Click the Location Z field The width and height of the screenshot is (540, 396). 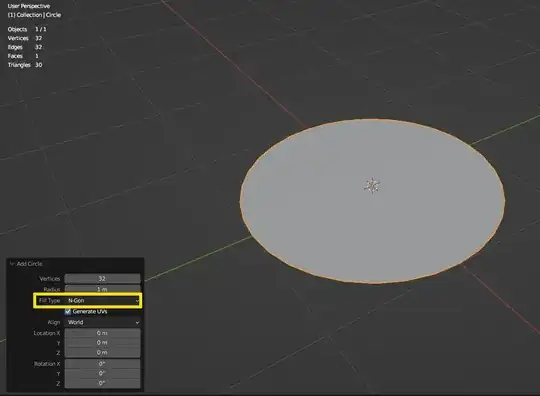pyautogui.click(x=102, y=353)
